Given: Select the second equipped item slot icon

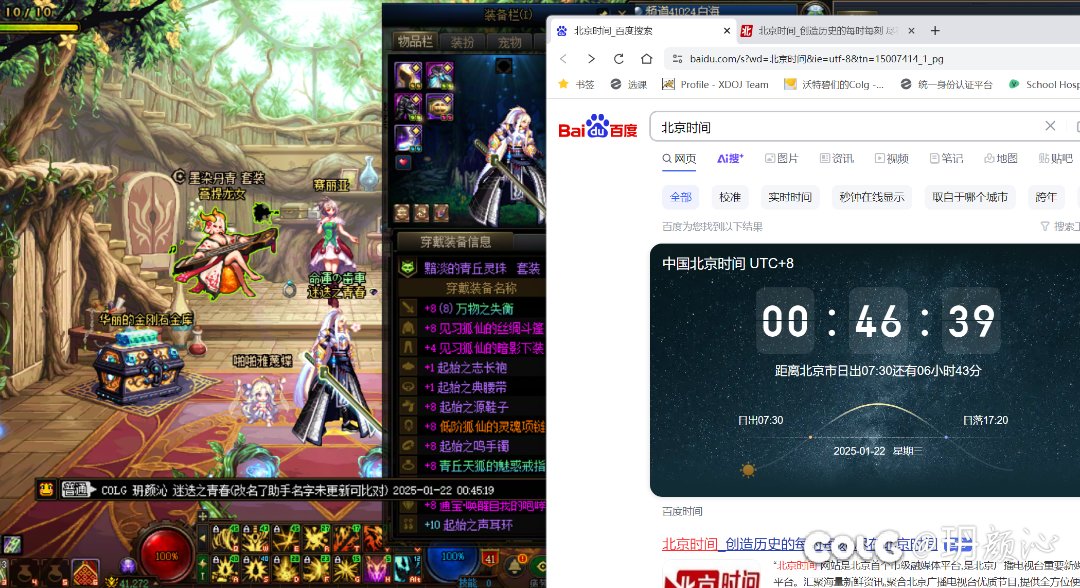Looking at the screenshot, I should [x=439, y=76].
